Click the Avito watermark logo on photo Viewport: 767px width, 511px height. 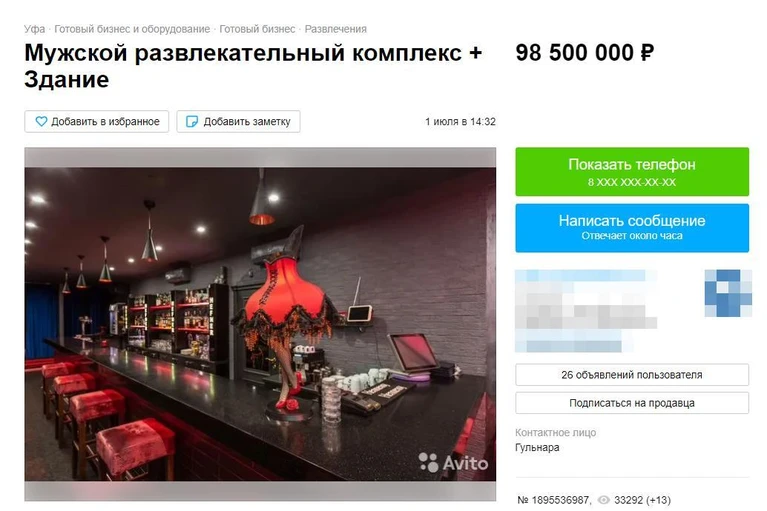[x=453, y=462]
